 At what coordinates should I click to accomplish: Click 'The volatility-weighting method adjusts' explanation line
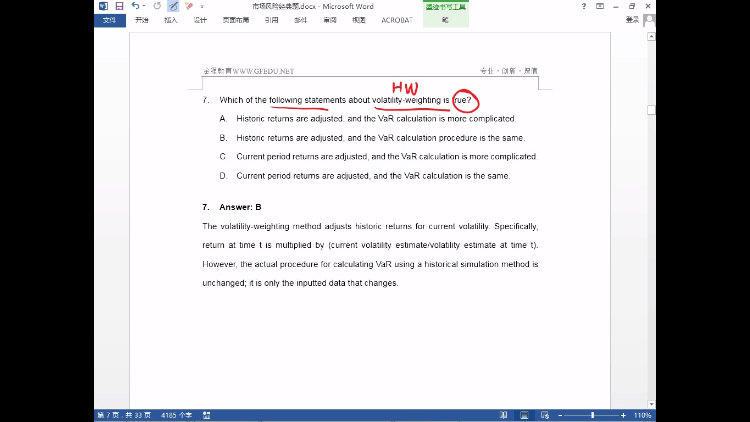coord(370,226)
